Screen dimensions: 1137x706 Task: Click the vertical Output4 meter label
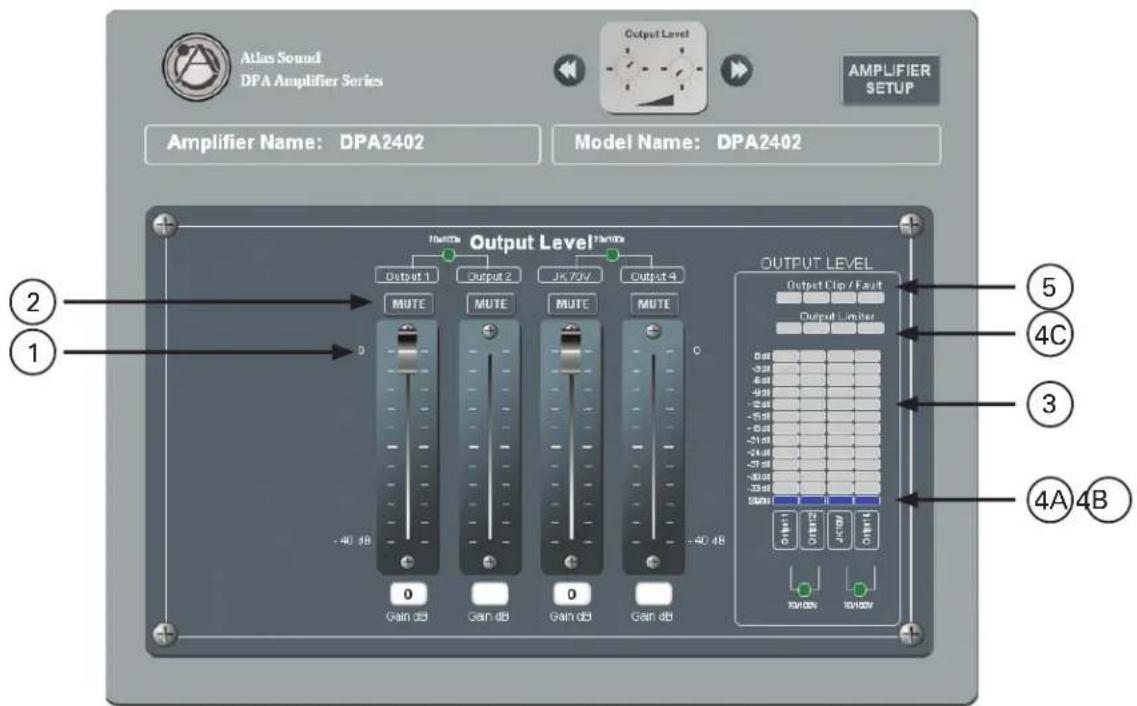coord(867,530)
